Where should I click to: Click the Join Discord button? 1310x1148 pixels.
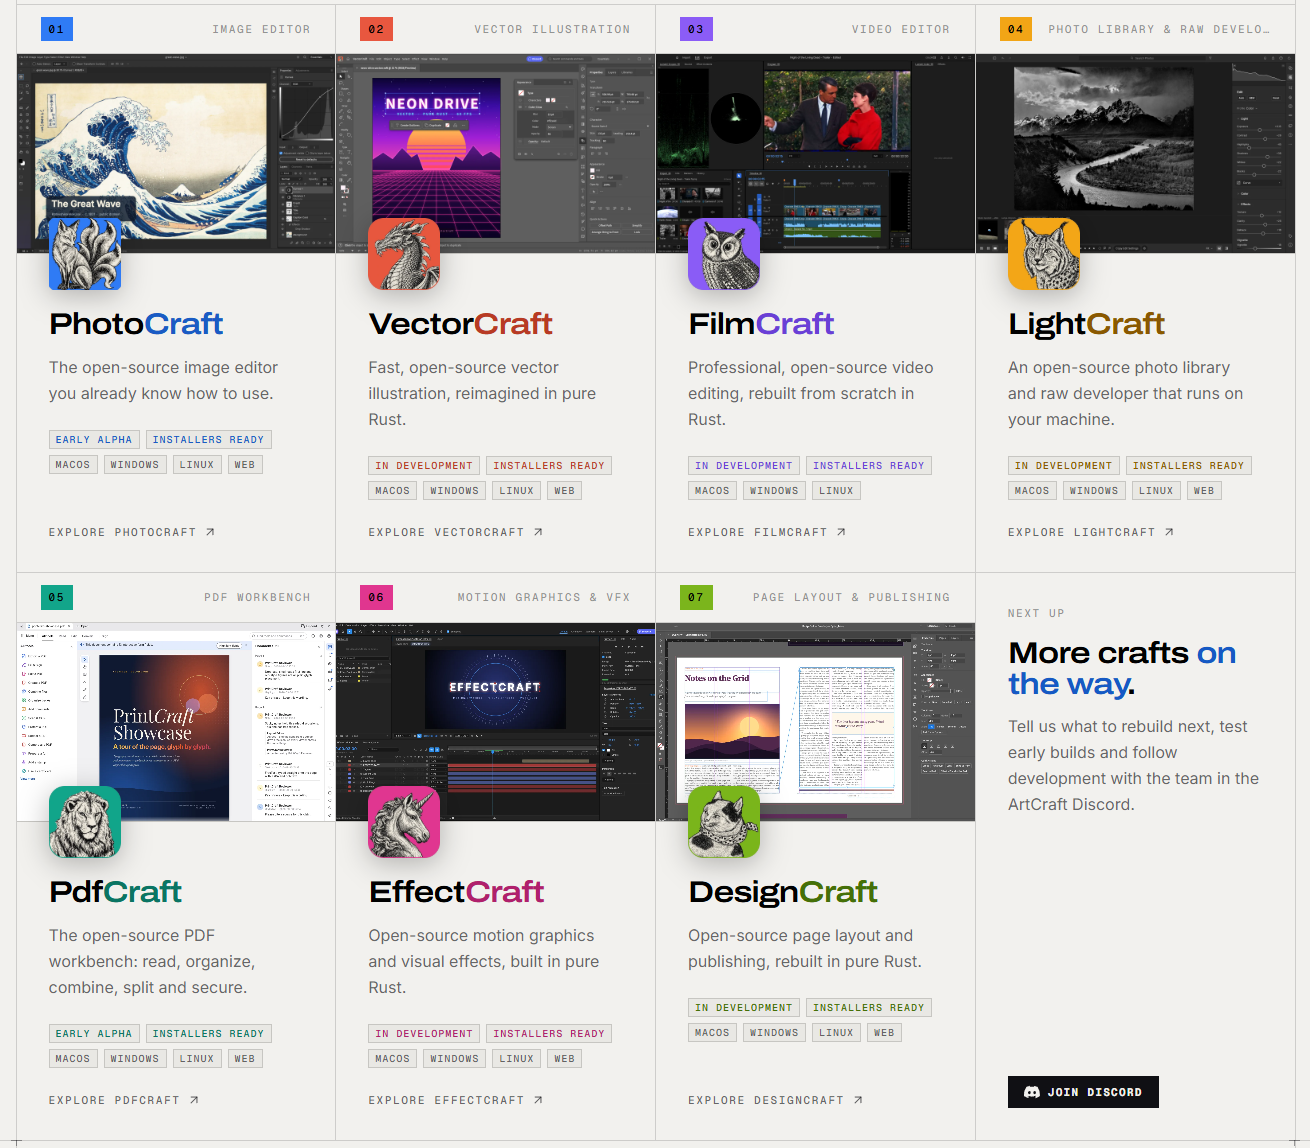(1083, 1092)
